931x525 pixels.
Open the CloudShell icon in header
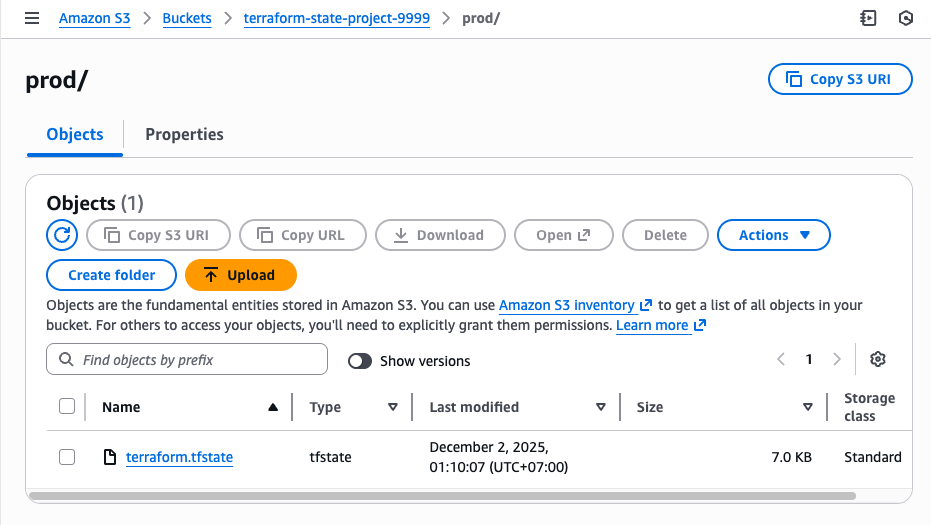click(x=868, y=18)
